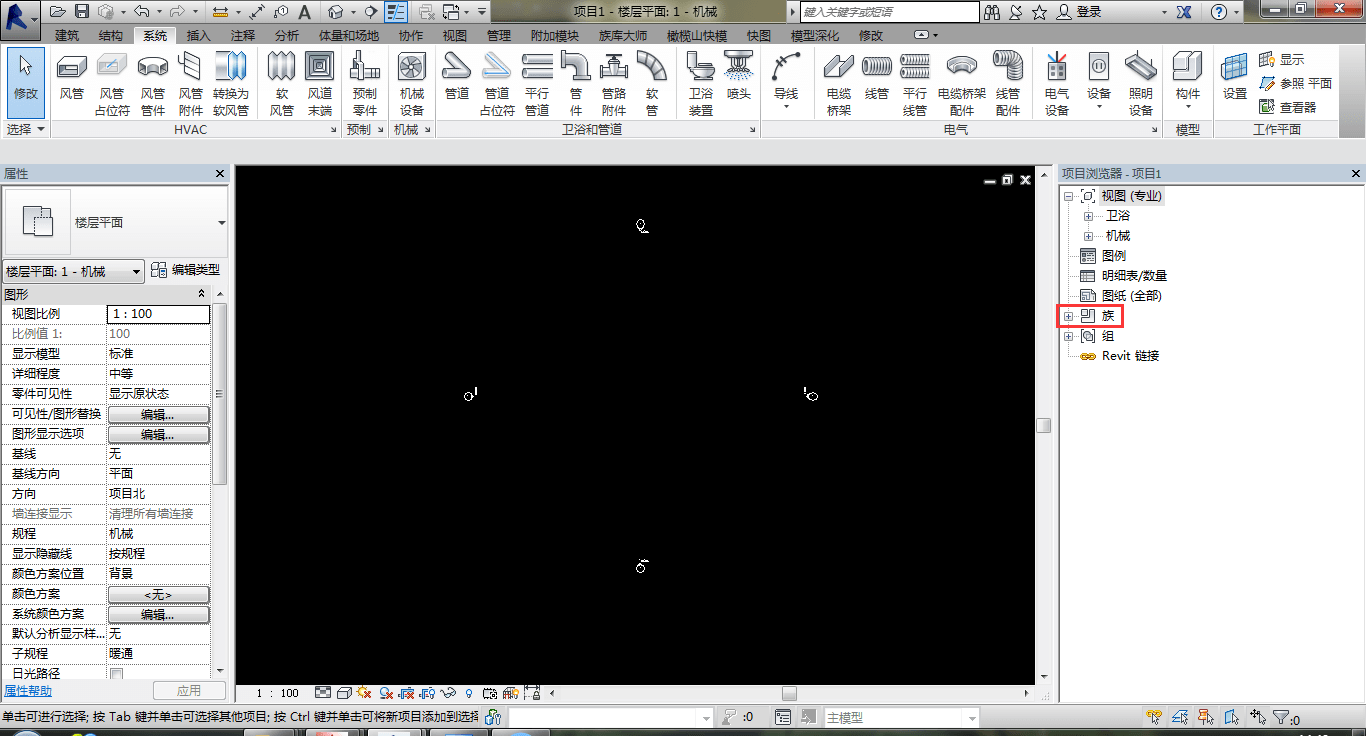Expand the 族 node in project browser

point(1068,316)
